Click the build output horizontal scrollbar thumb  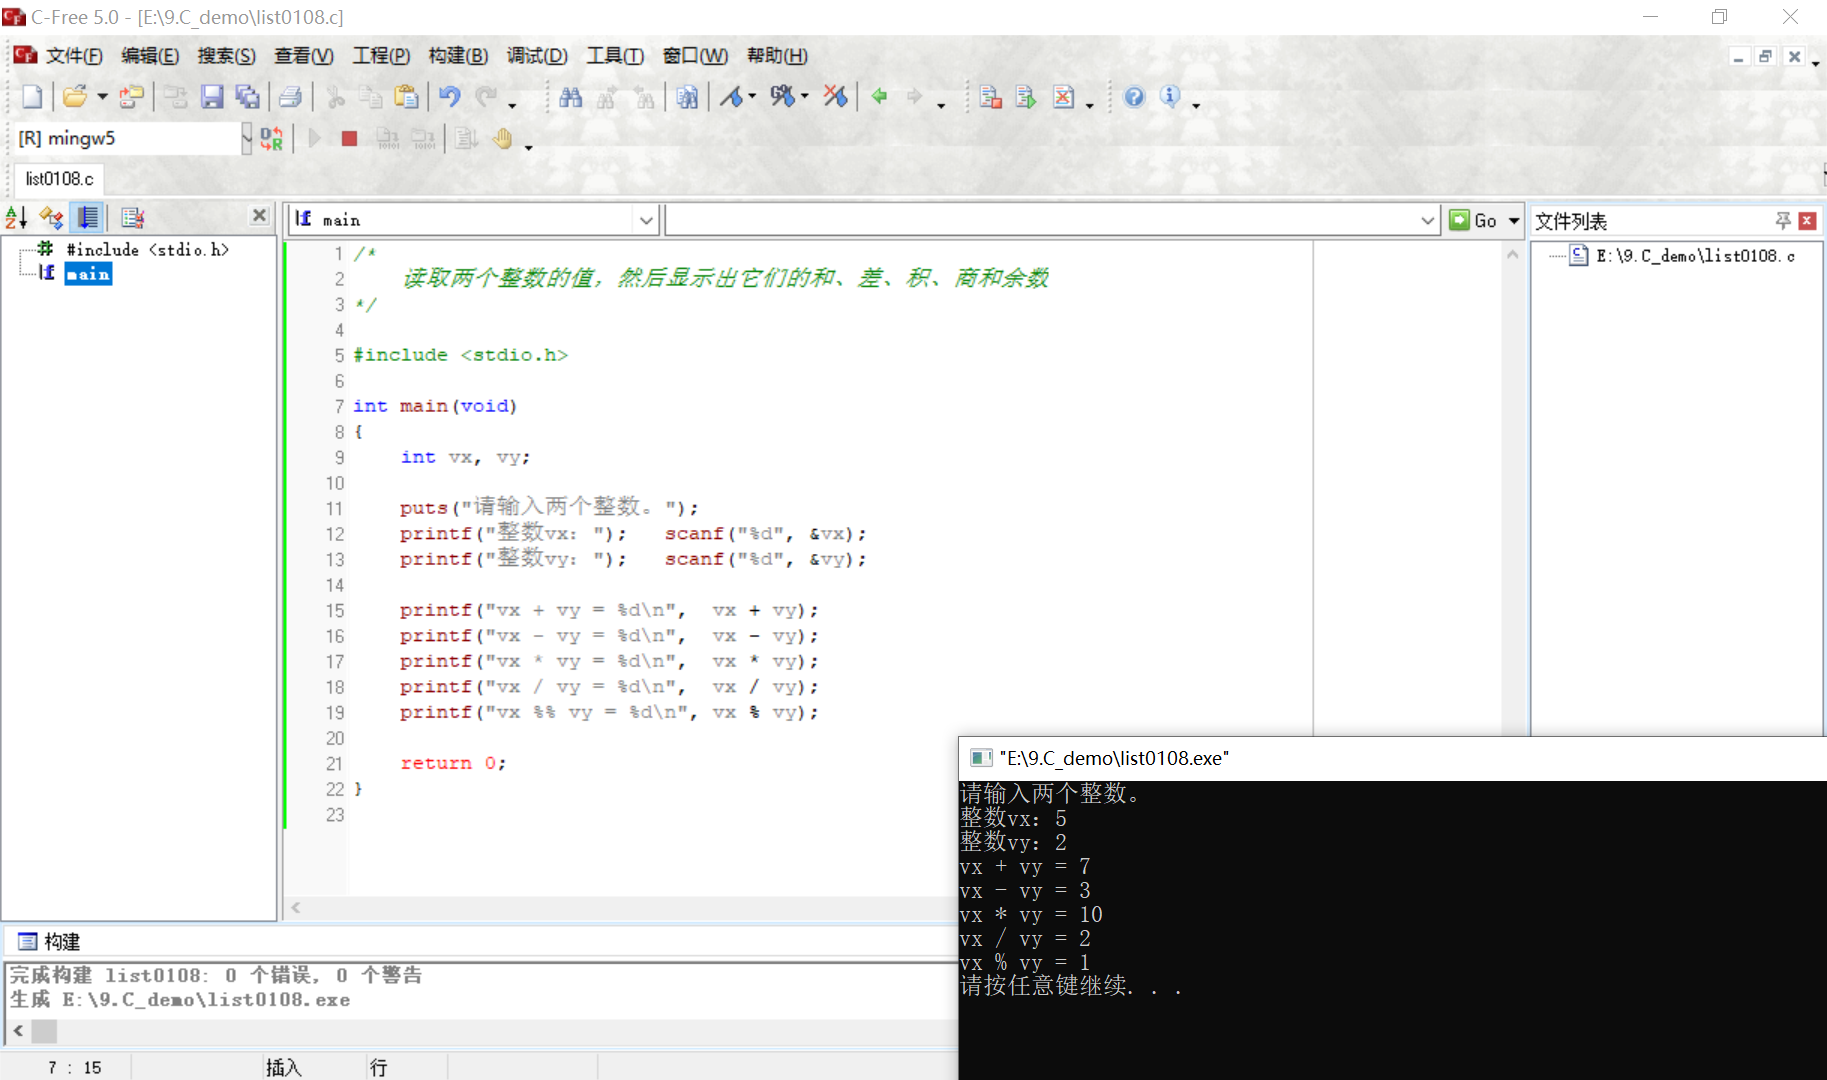(45, 1031)
